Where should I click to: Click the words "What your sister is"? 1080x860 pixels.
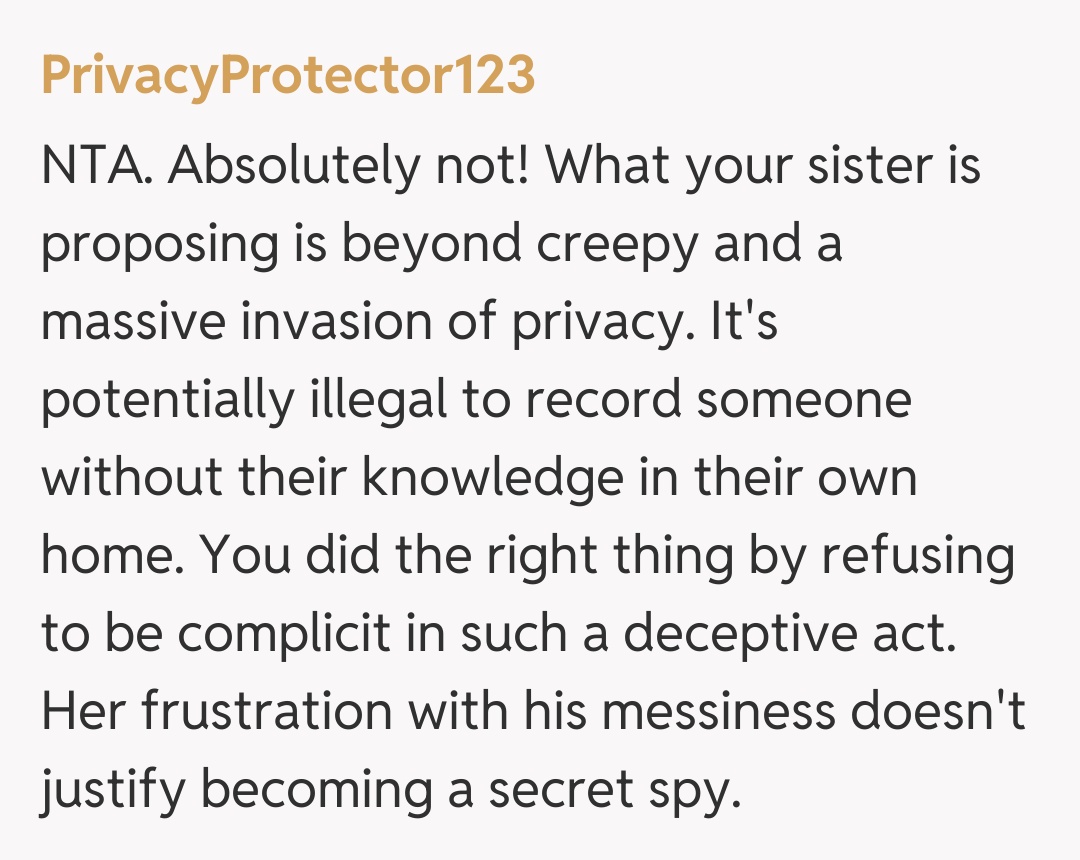coord(763,166)
